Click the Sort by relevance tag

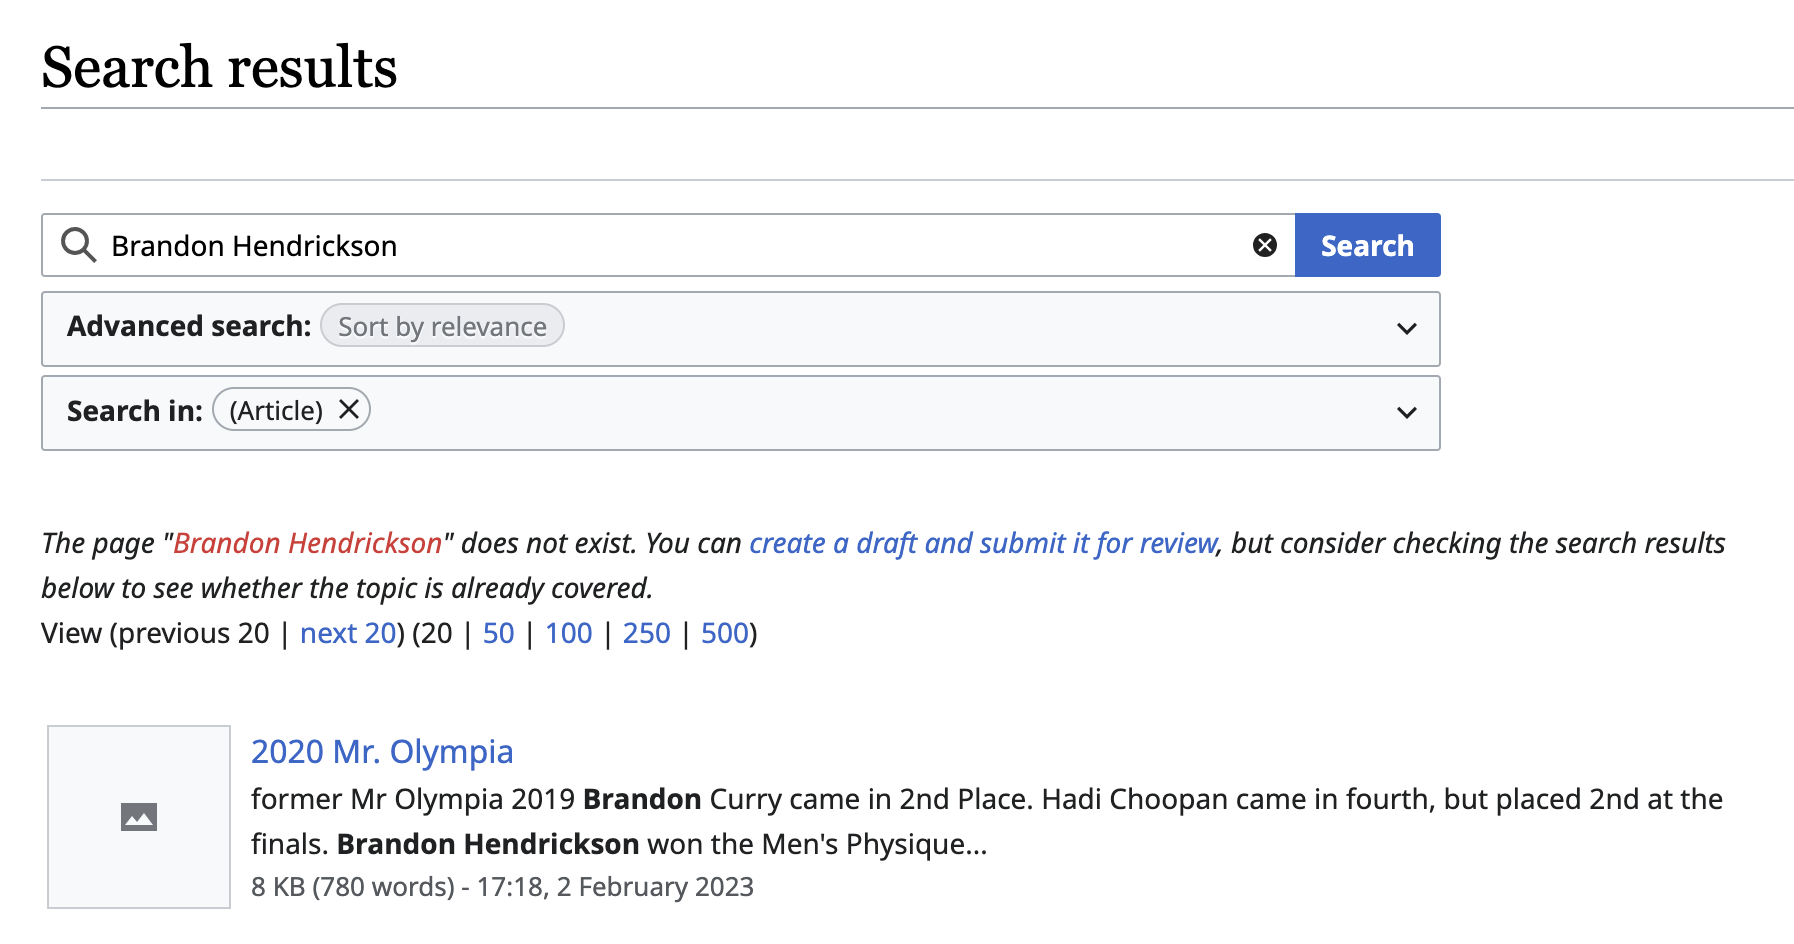click(x=442, y=326)
